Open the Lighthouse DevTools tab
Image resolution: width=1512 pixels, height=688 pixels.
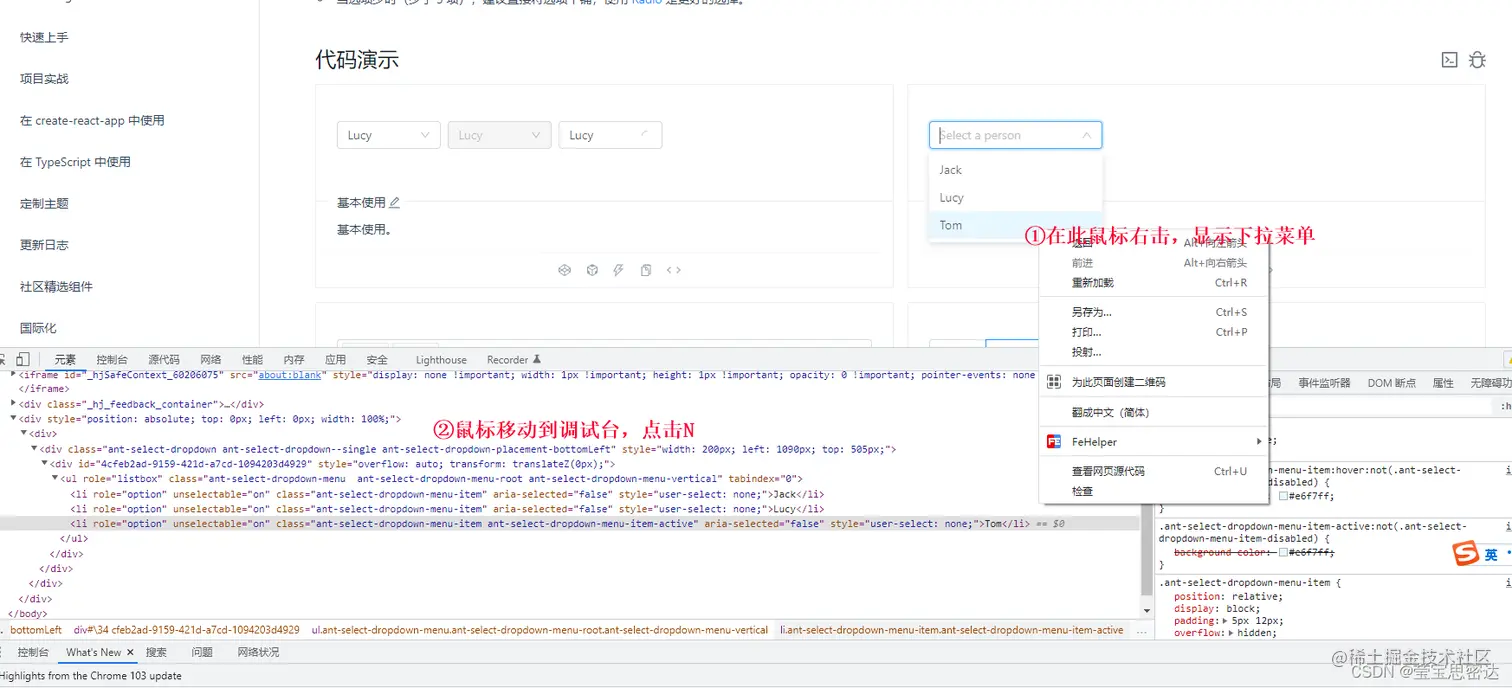pyautogui.click(x=441, y=360)
